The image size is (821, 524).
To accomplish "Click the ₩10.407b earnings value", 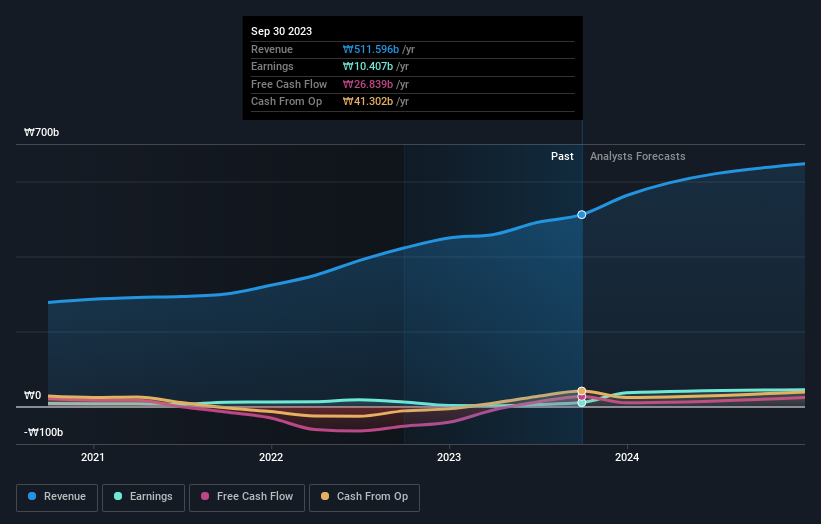I will 368,66.
